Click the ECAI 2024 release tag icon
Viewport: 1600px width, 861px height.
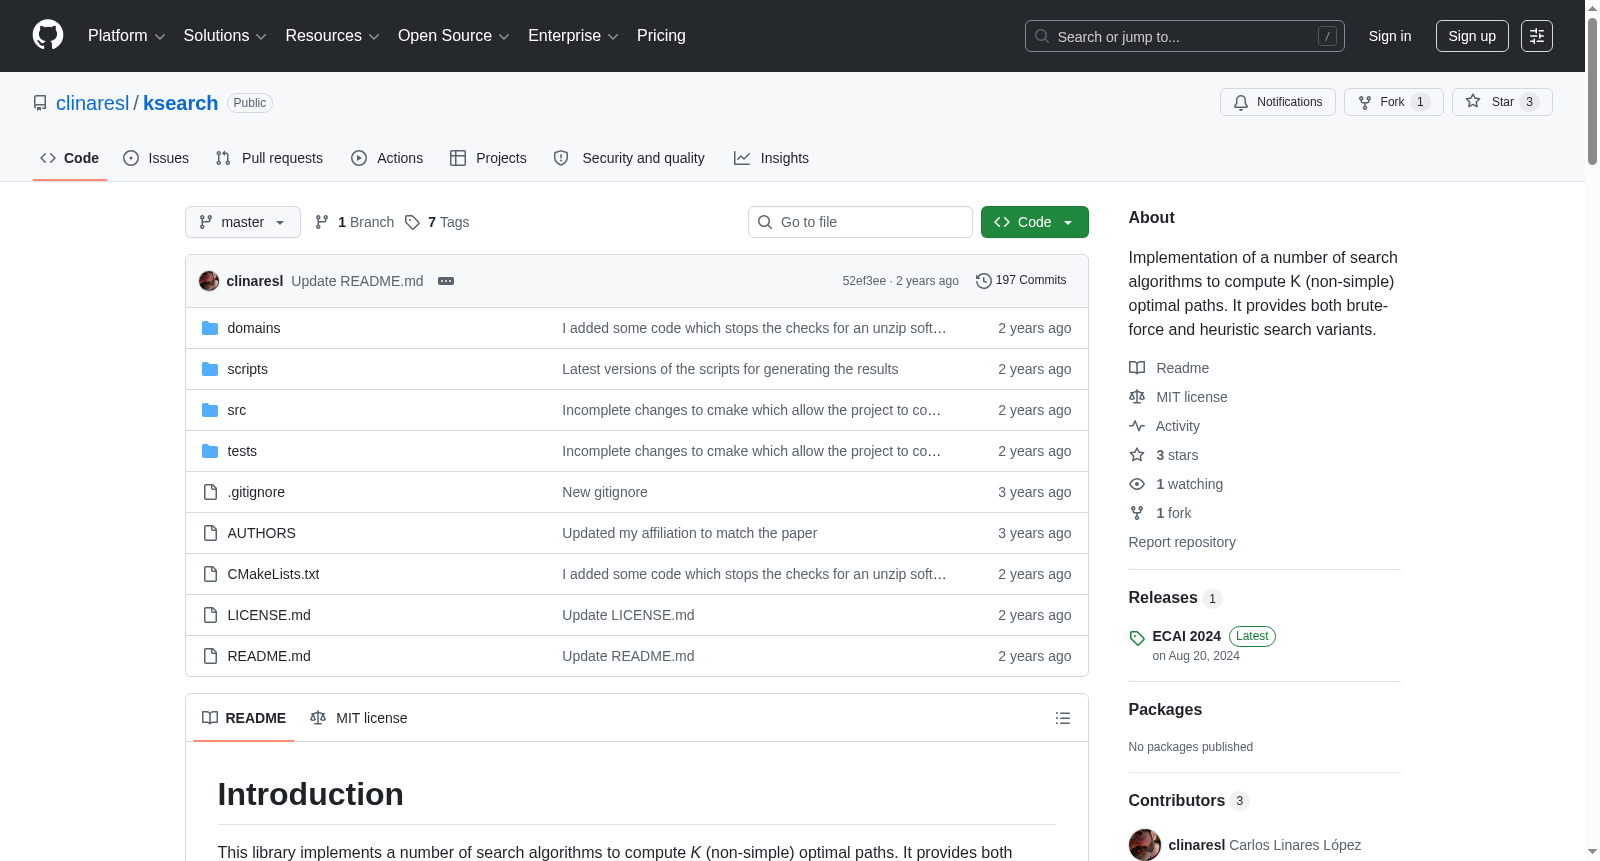[x=1137, y=638]
